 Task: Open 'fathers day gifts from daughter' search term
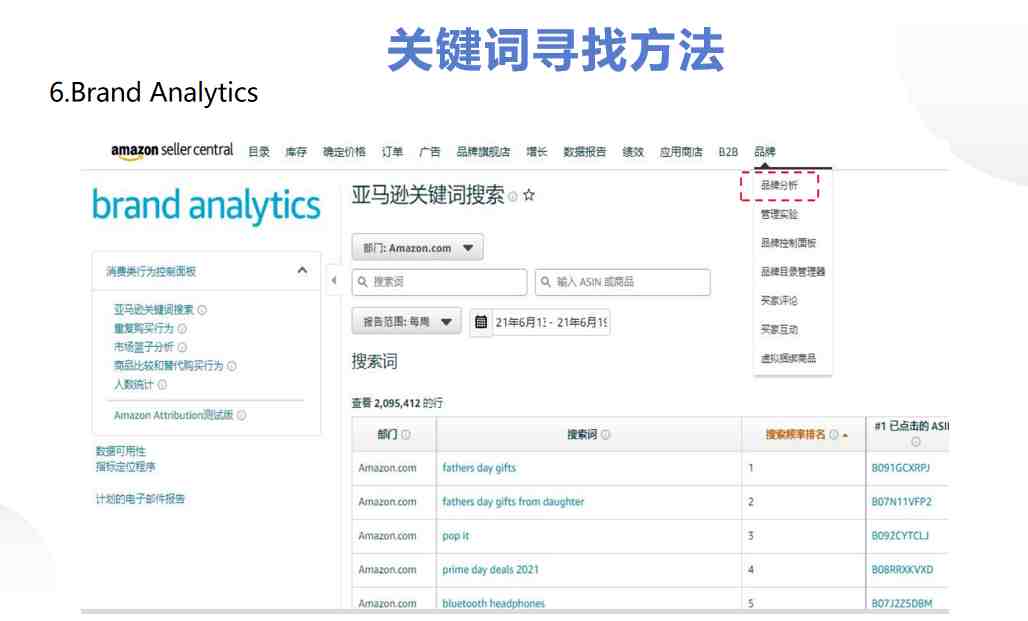pos(513,502)
